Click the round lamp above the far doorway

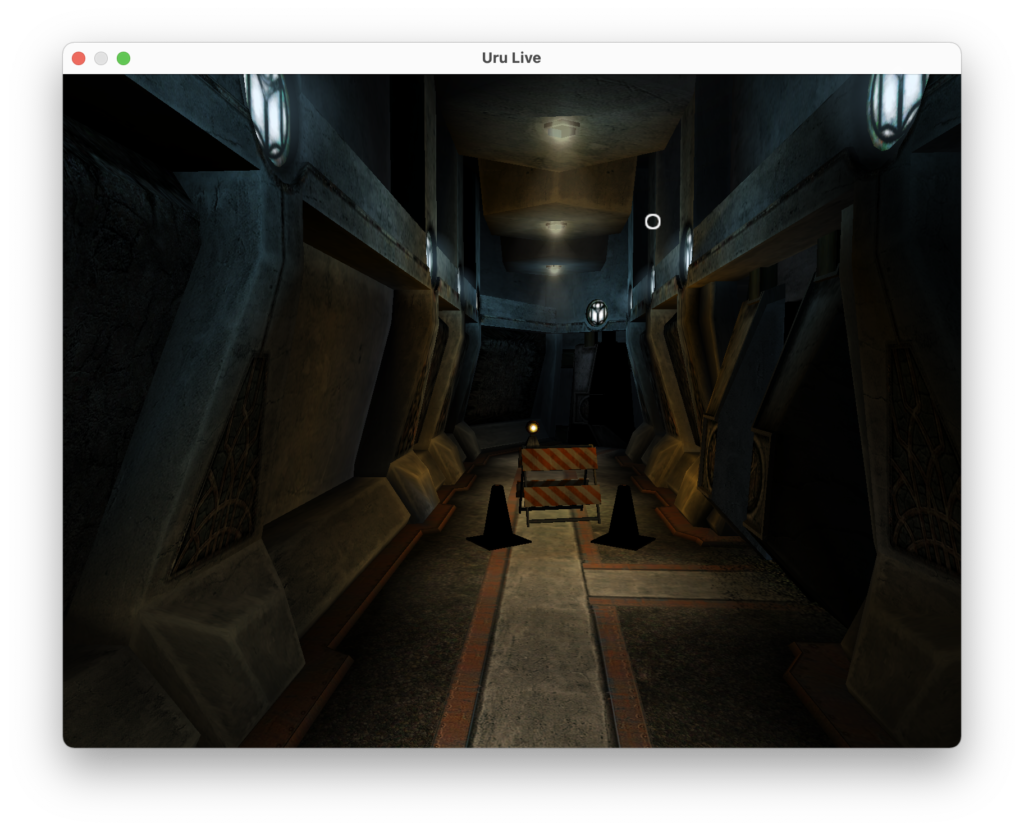(596, 314)
